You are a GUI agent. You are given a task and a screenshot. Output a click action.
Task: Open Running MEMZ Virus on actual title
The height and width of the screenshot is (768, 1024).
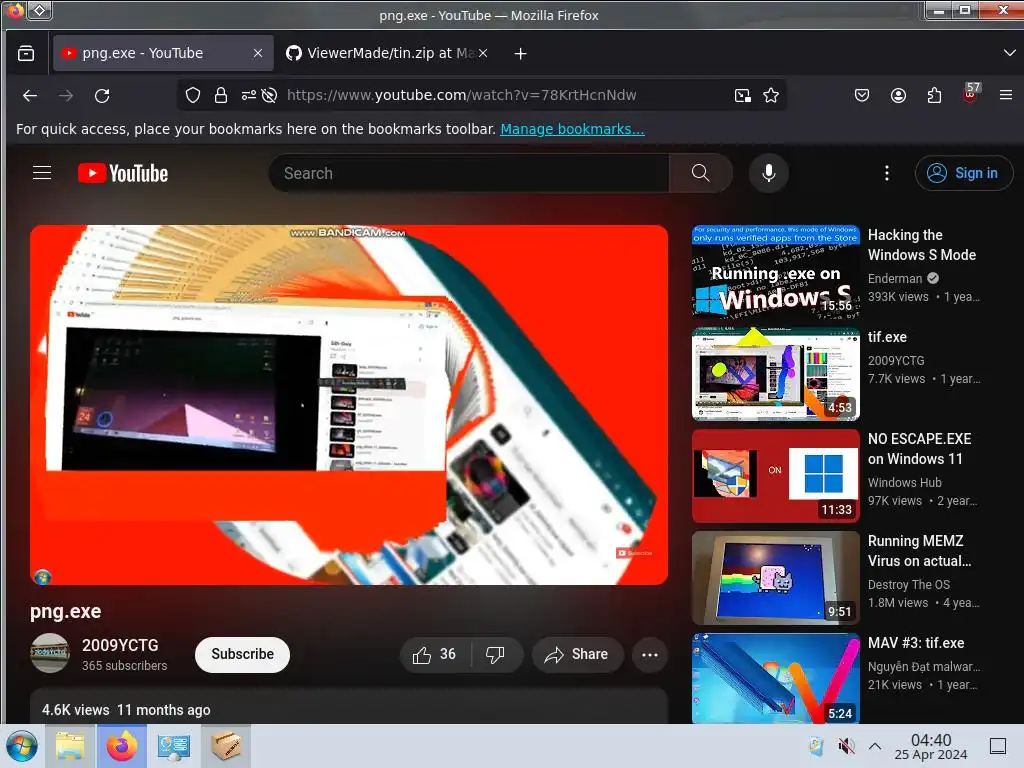[x=919, y=551]
